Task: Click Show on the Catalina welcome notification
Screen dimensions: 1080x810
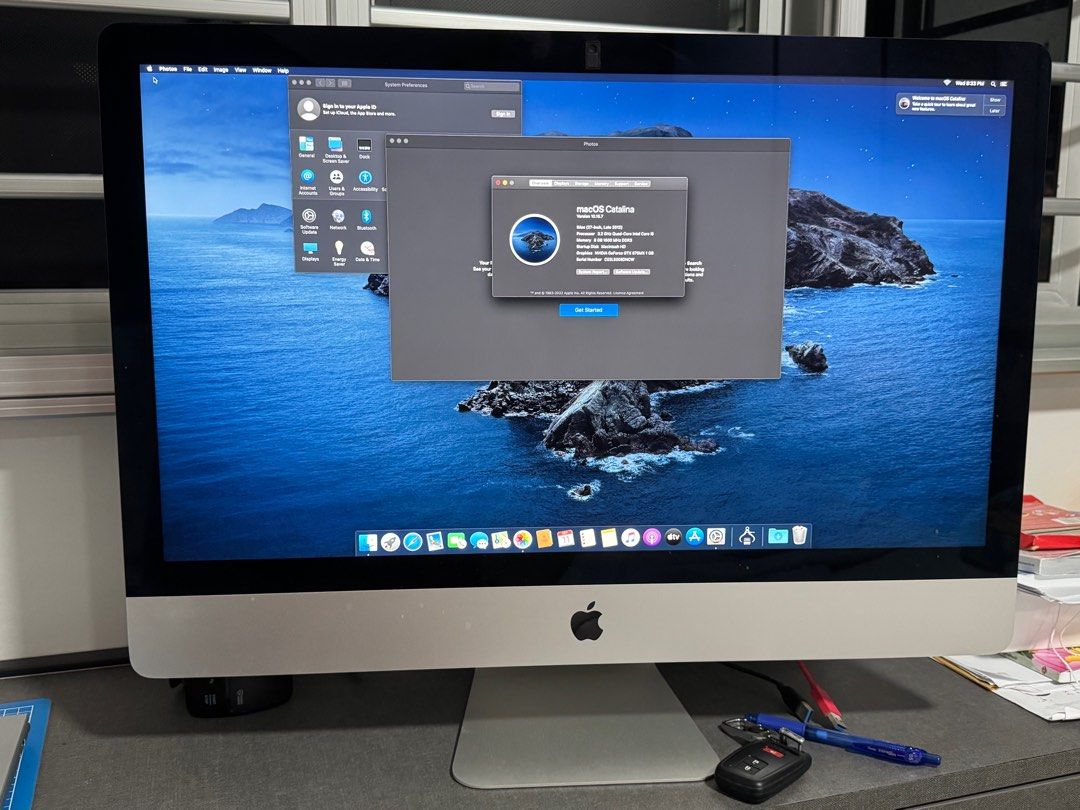Action: pyautogui.click(x=994, y=100)
